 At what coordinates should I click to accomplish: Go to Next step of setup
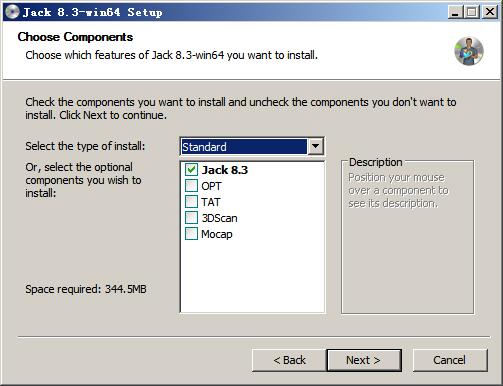click(x=364, y=360)
